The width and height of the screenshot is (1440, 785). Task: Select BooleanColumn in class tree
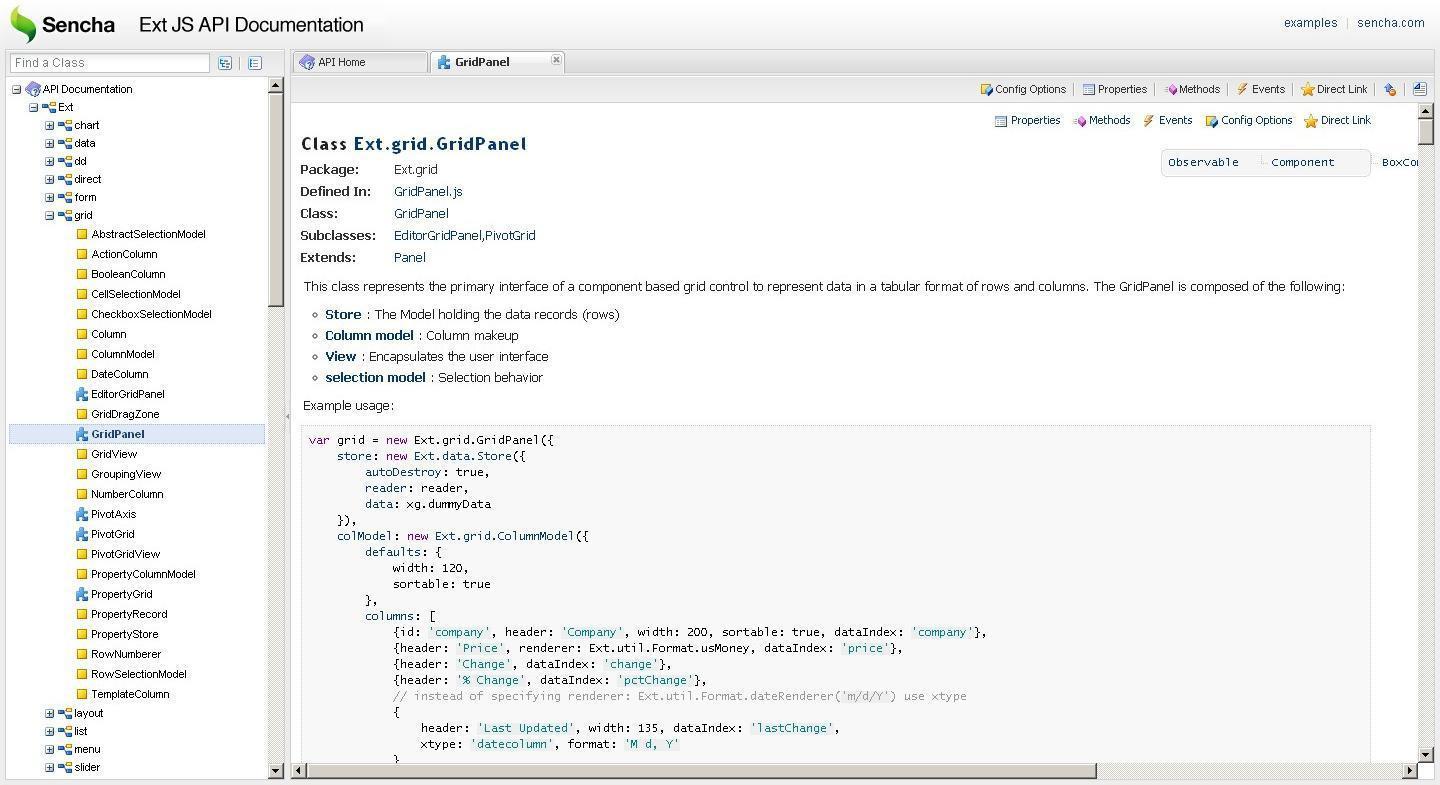pyautogui.click(x=128, y=274)
